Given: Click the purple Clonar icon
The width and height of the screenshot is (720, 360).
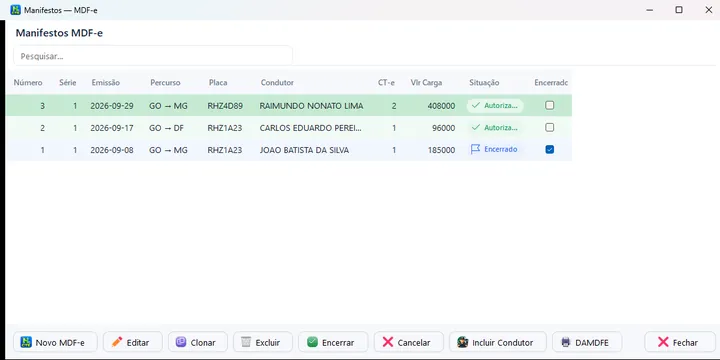Looking at the screenshot, I should [x=181, y=342].
